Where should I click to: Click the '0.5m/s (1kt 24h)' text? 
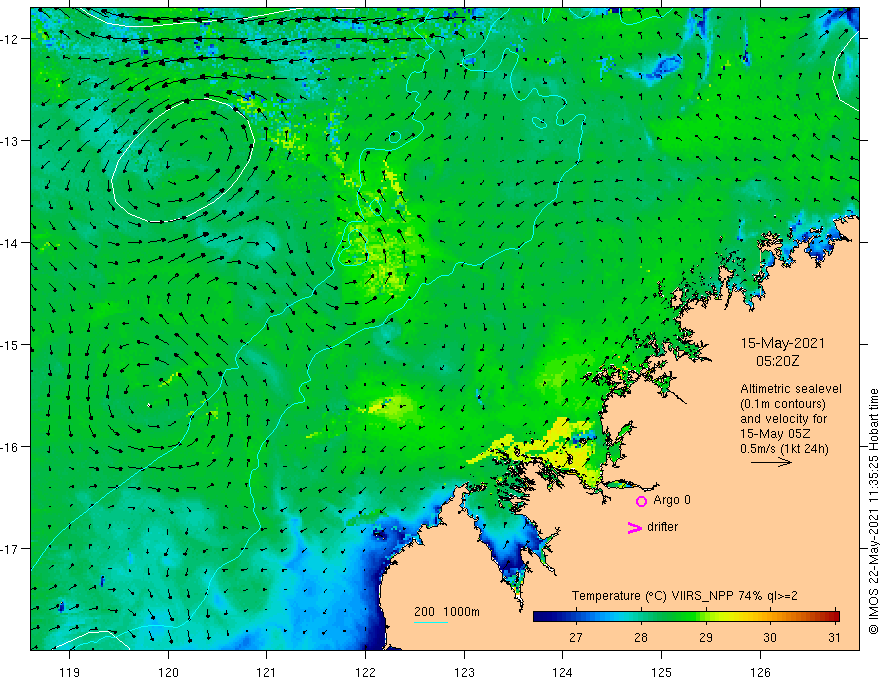point(784,449)
